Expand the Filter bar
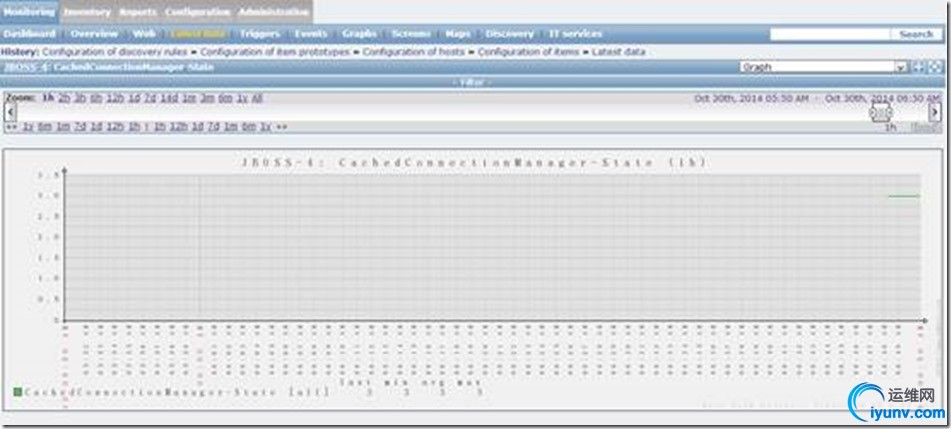The width and height of the screenshot is (951, 429). click(473, 83)
